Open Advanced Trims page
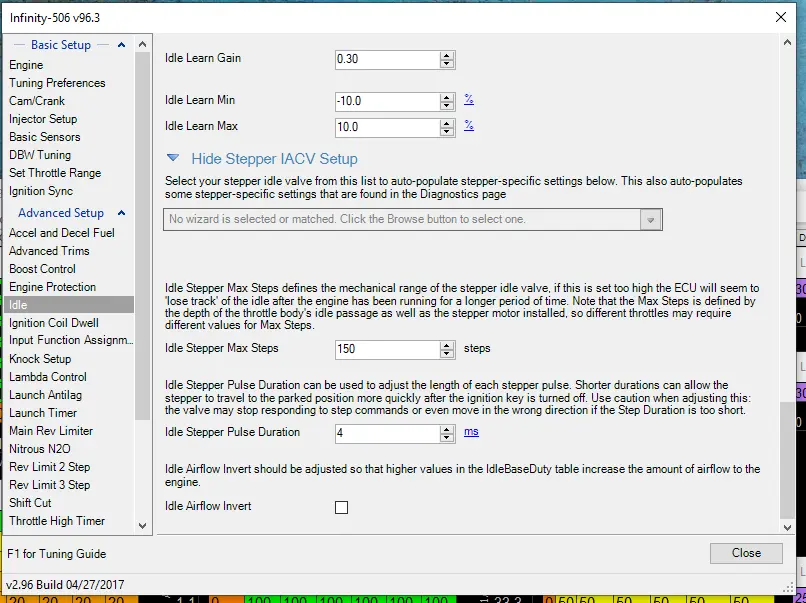The width and height of the screenshot is (806, 603). click(49, 251)
